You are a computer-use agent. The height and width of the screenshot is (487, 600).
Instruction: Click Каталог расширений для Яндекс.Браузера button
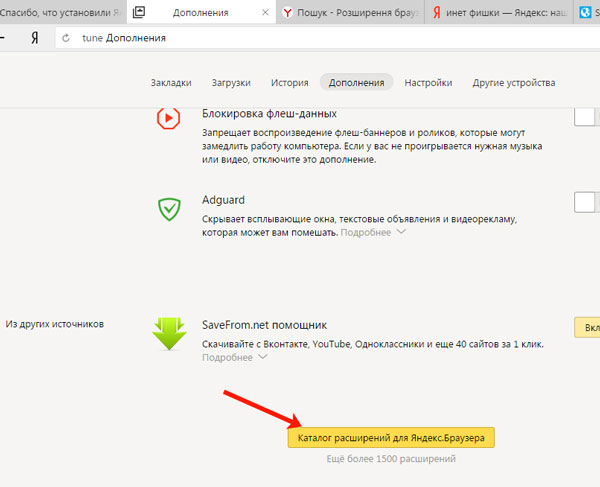390,438
